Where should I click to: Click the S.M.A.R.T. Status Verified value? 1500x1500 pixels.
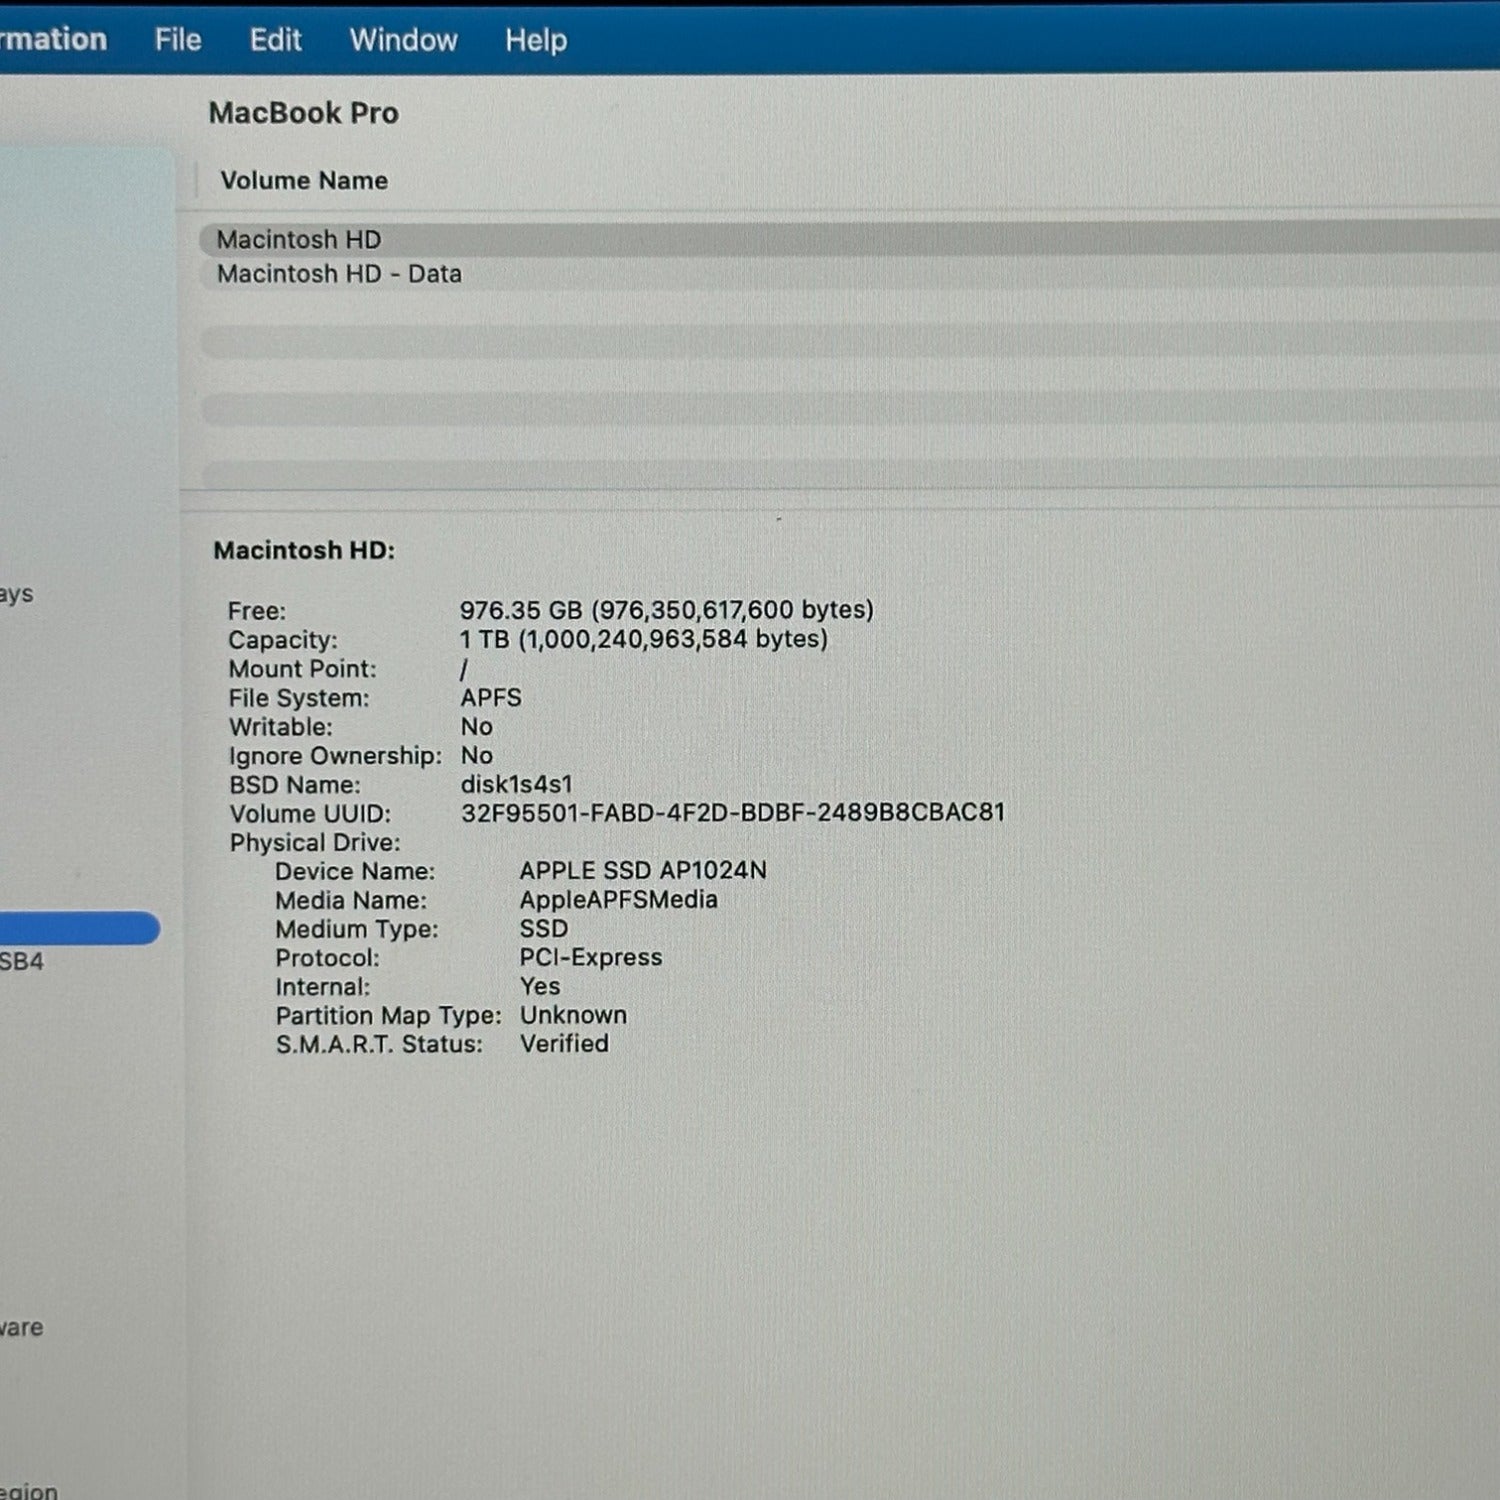(x=564, y=1044)
